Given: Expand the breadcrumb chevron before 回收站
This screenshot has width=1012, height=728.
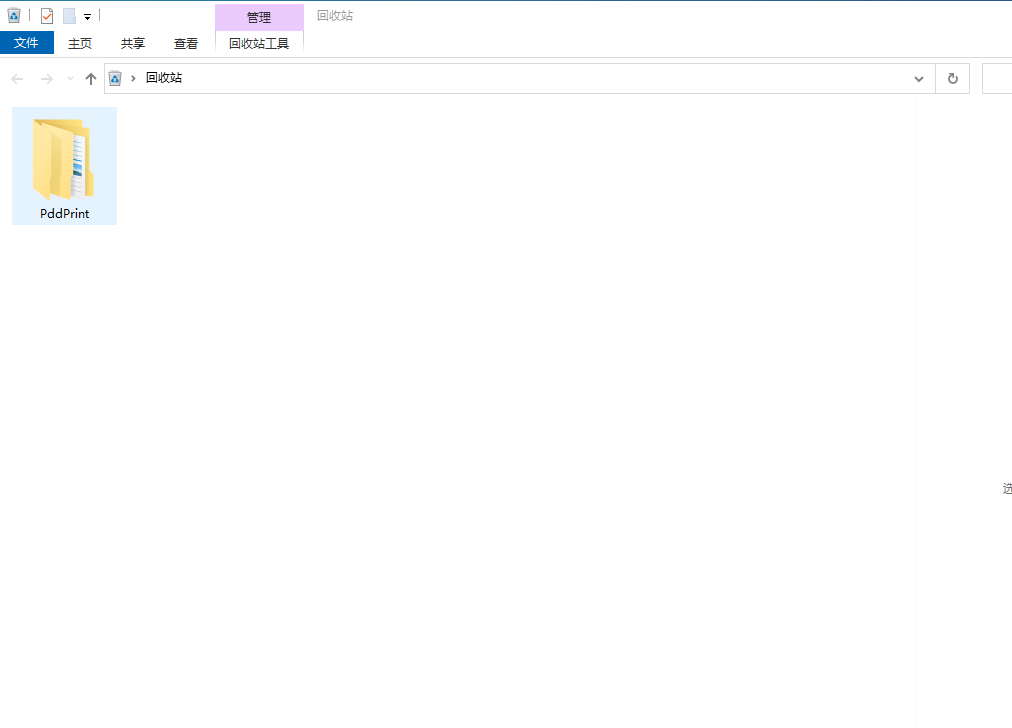Looking at the screenshot, I should [x=133, y=78].
